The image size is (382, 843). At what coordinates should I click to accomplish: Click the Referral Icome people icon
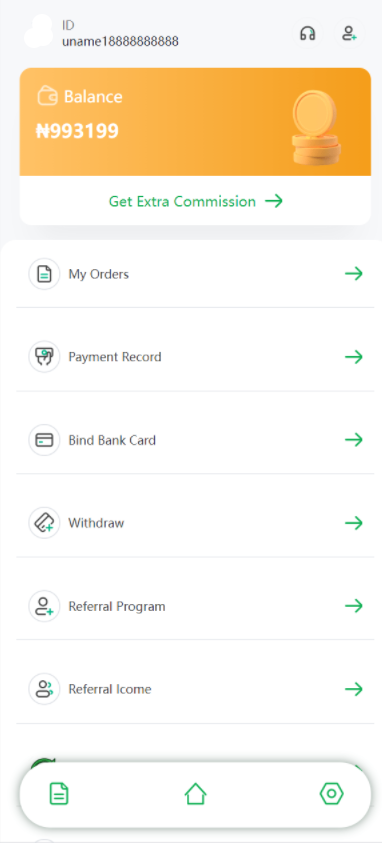[44, 689]
